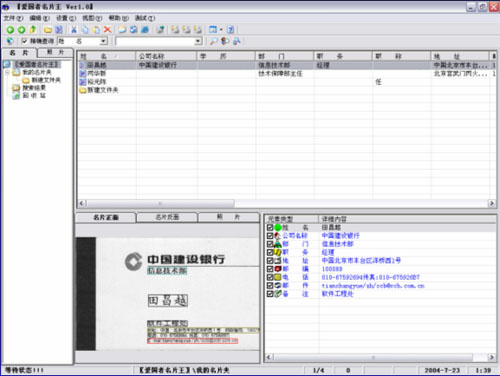This screenshot has width=500, height=376.
Task: Click the 详细内容 column header
Action: tap(407, 219)
